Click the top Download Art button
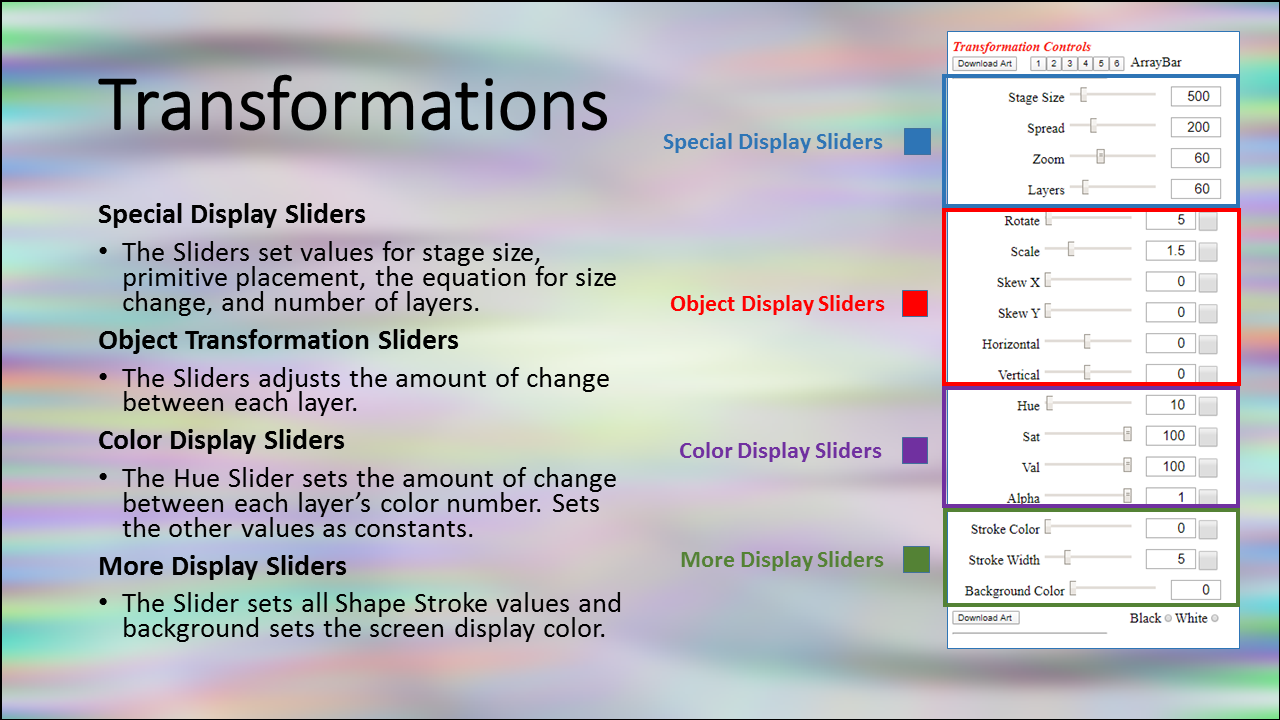This screenshot has width=1280, height=720. (x=985, y=63)
